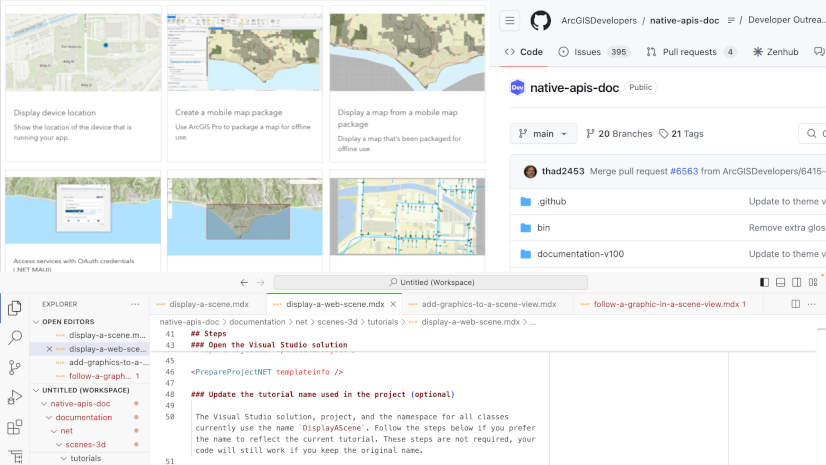This screenshot has height=465, width=826.
Task: Open the Explorer panel ellipsis menu
Action: click(135, 304)
